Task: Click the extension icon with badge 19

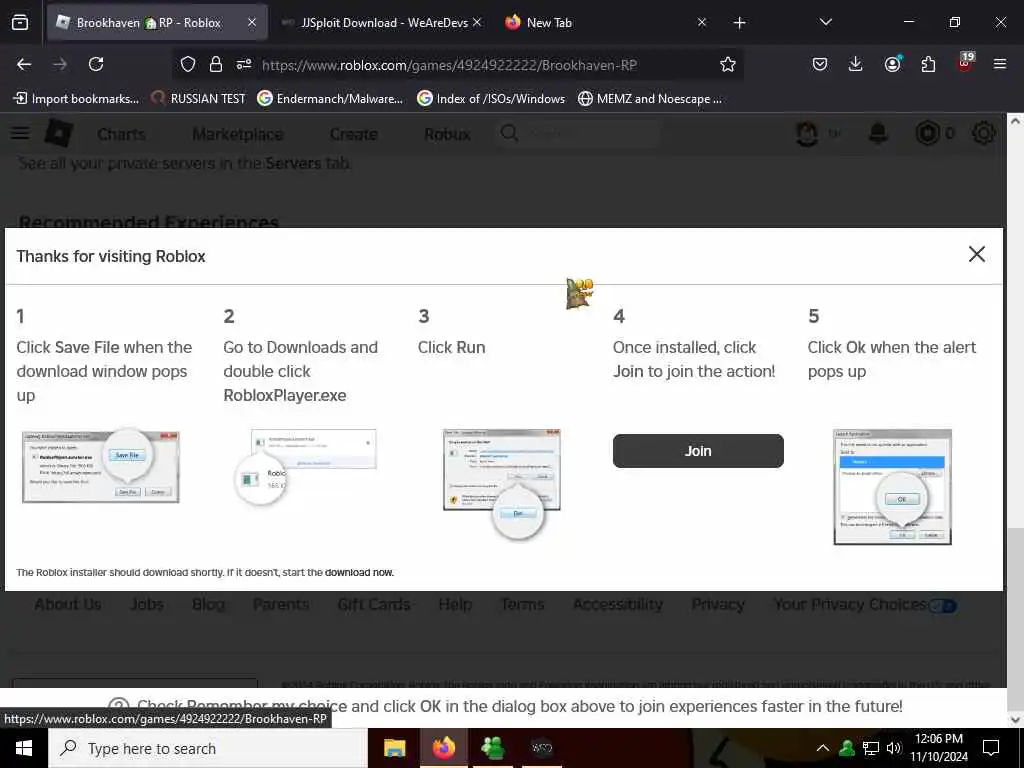Action: click(965, 63)
